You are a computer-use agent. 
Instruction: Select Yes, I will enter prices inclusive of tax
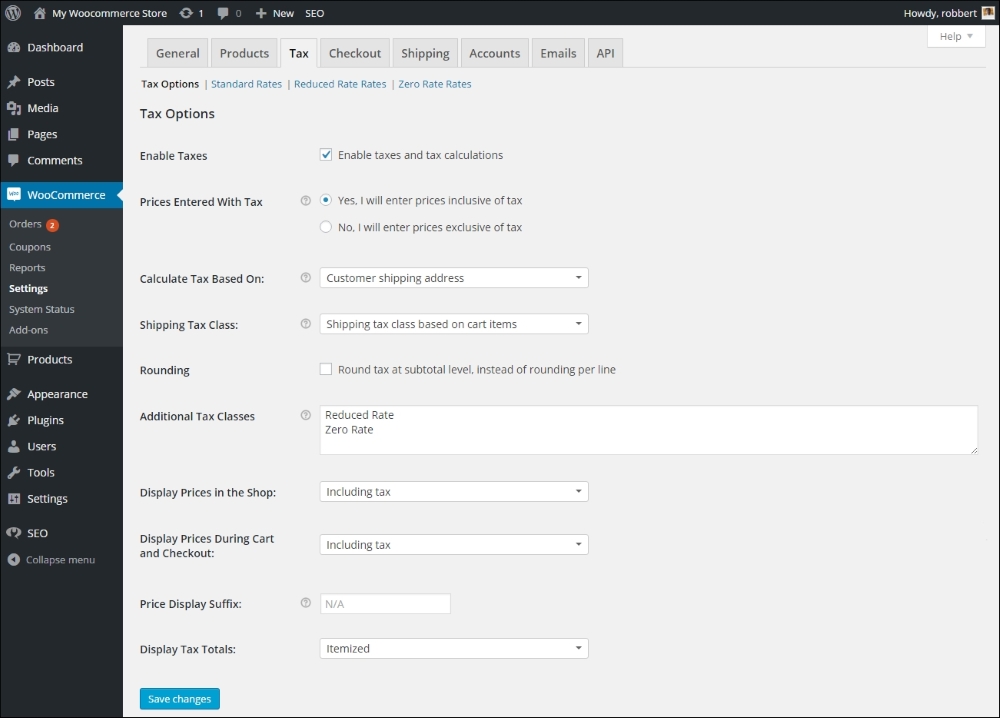click(326, 200)
